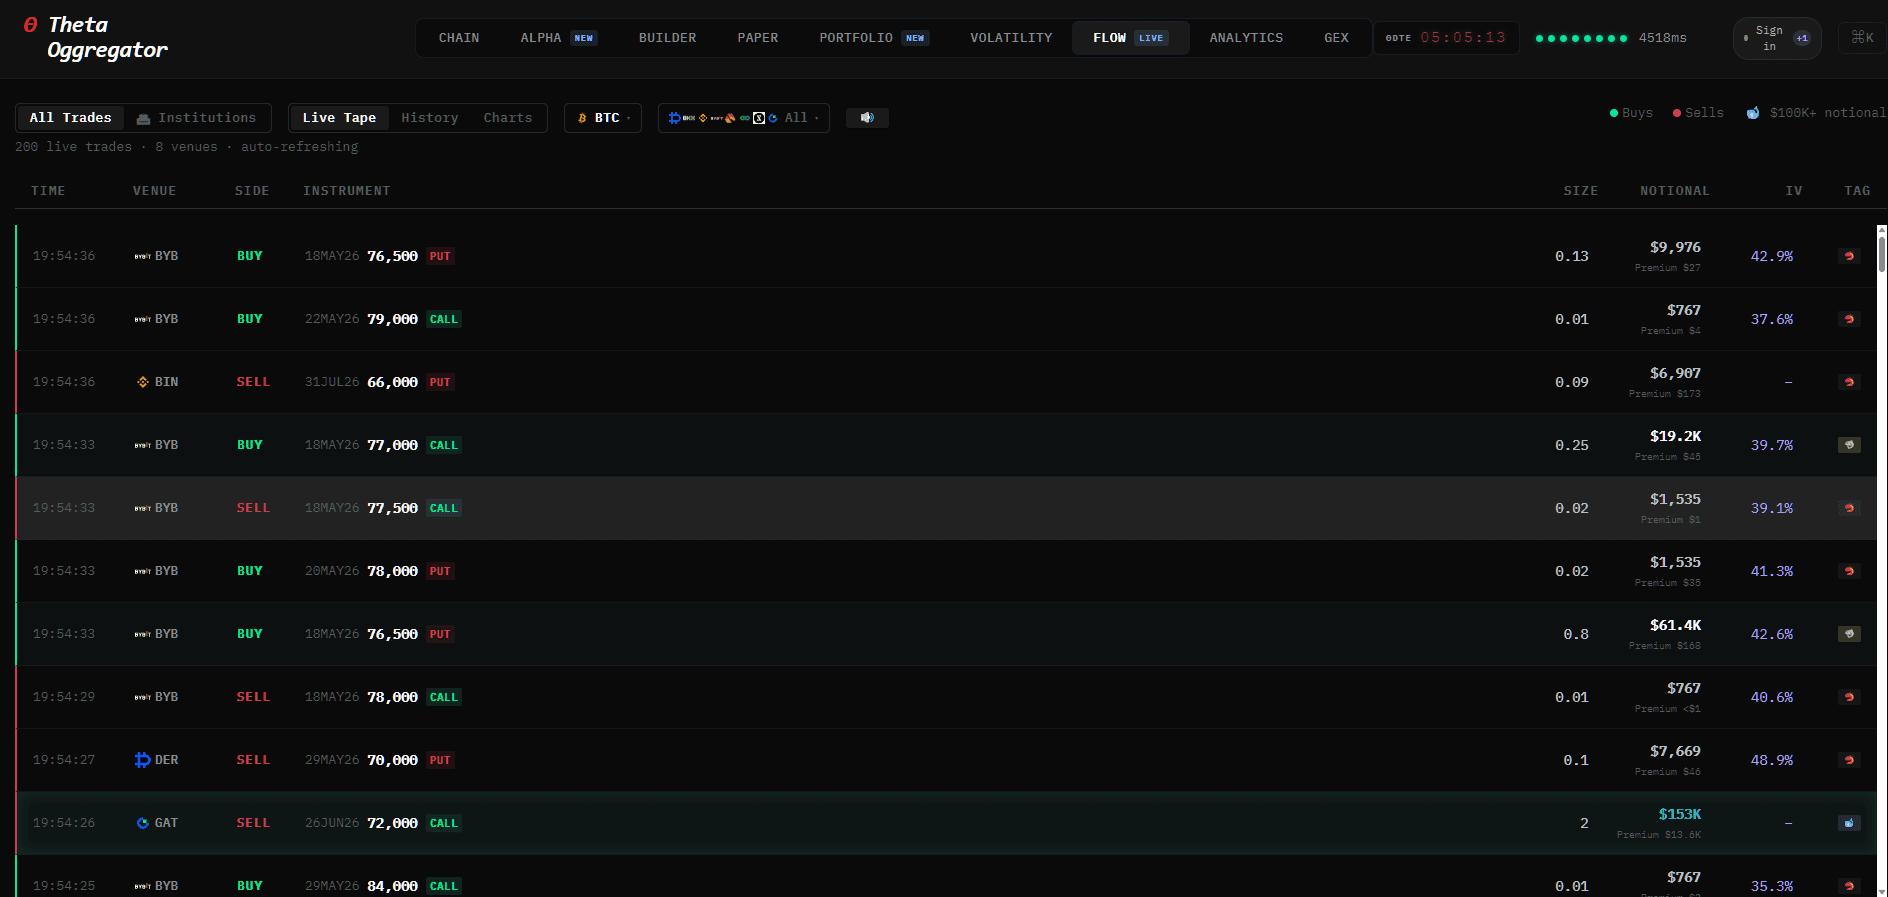Click the tag icon in $9,976 notional row
This screenshot has height=897, width=1888.
point(1849,256)
